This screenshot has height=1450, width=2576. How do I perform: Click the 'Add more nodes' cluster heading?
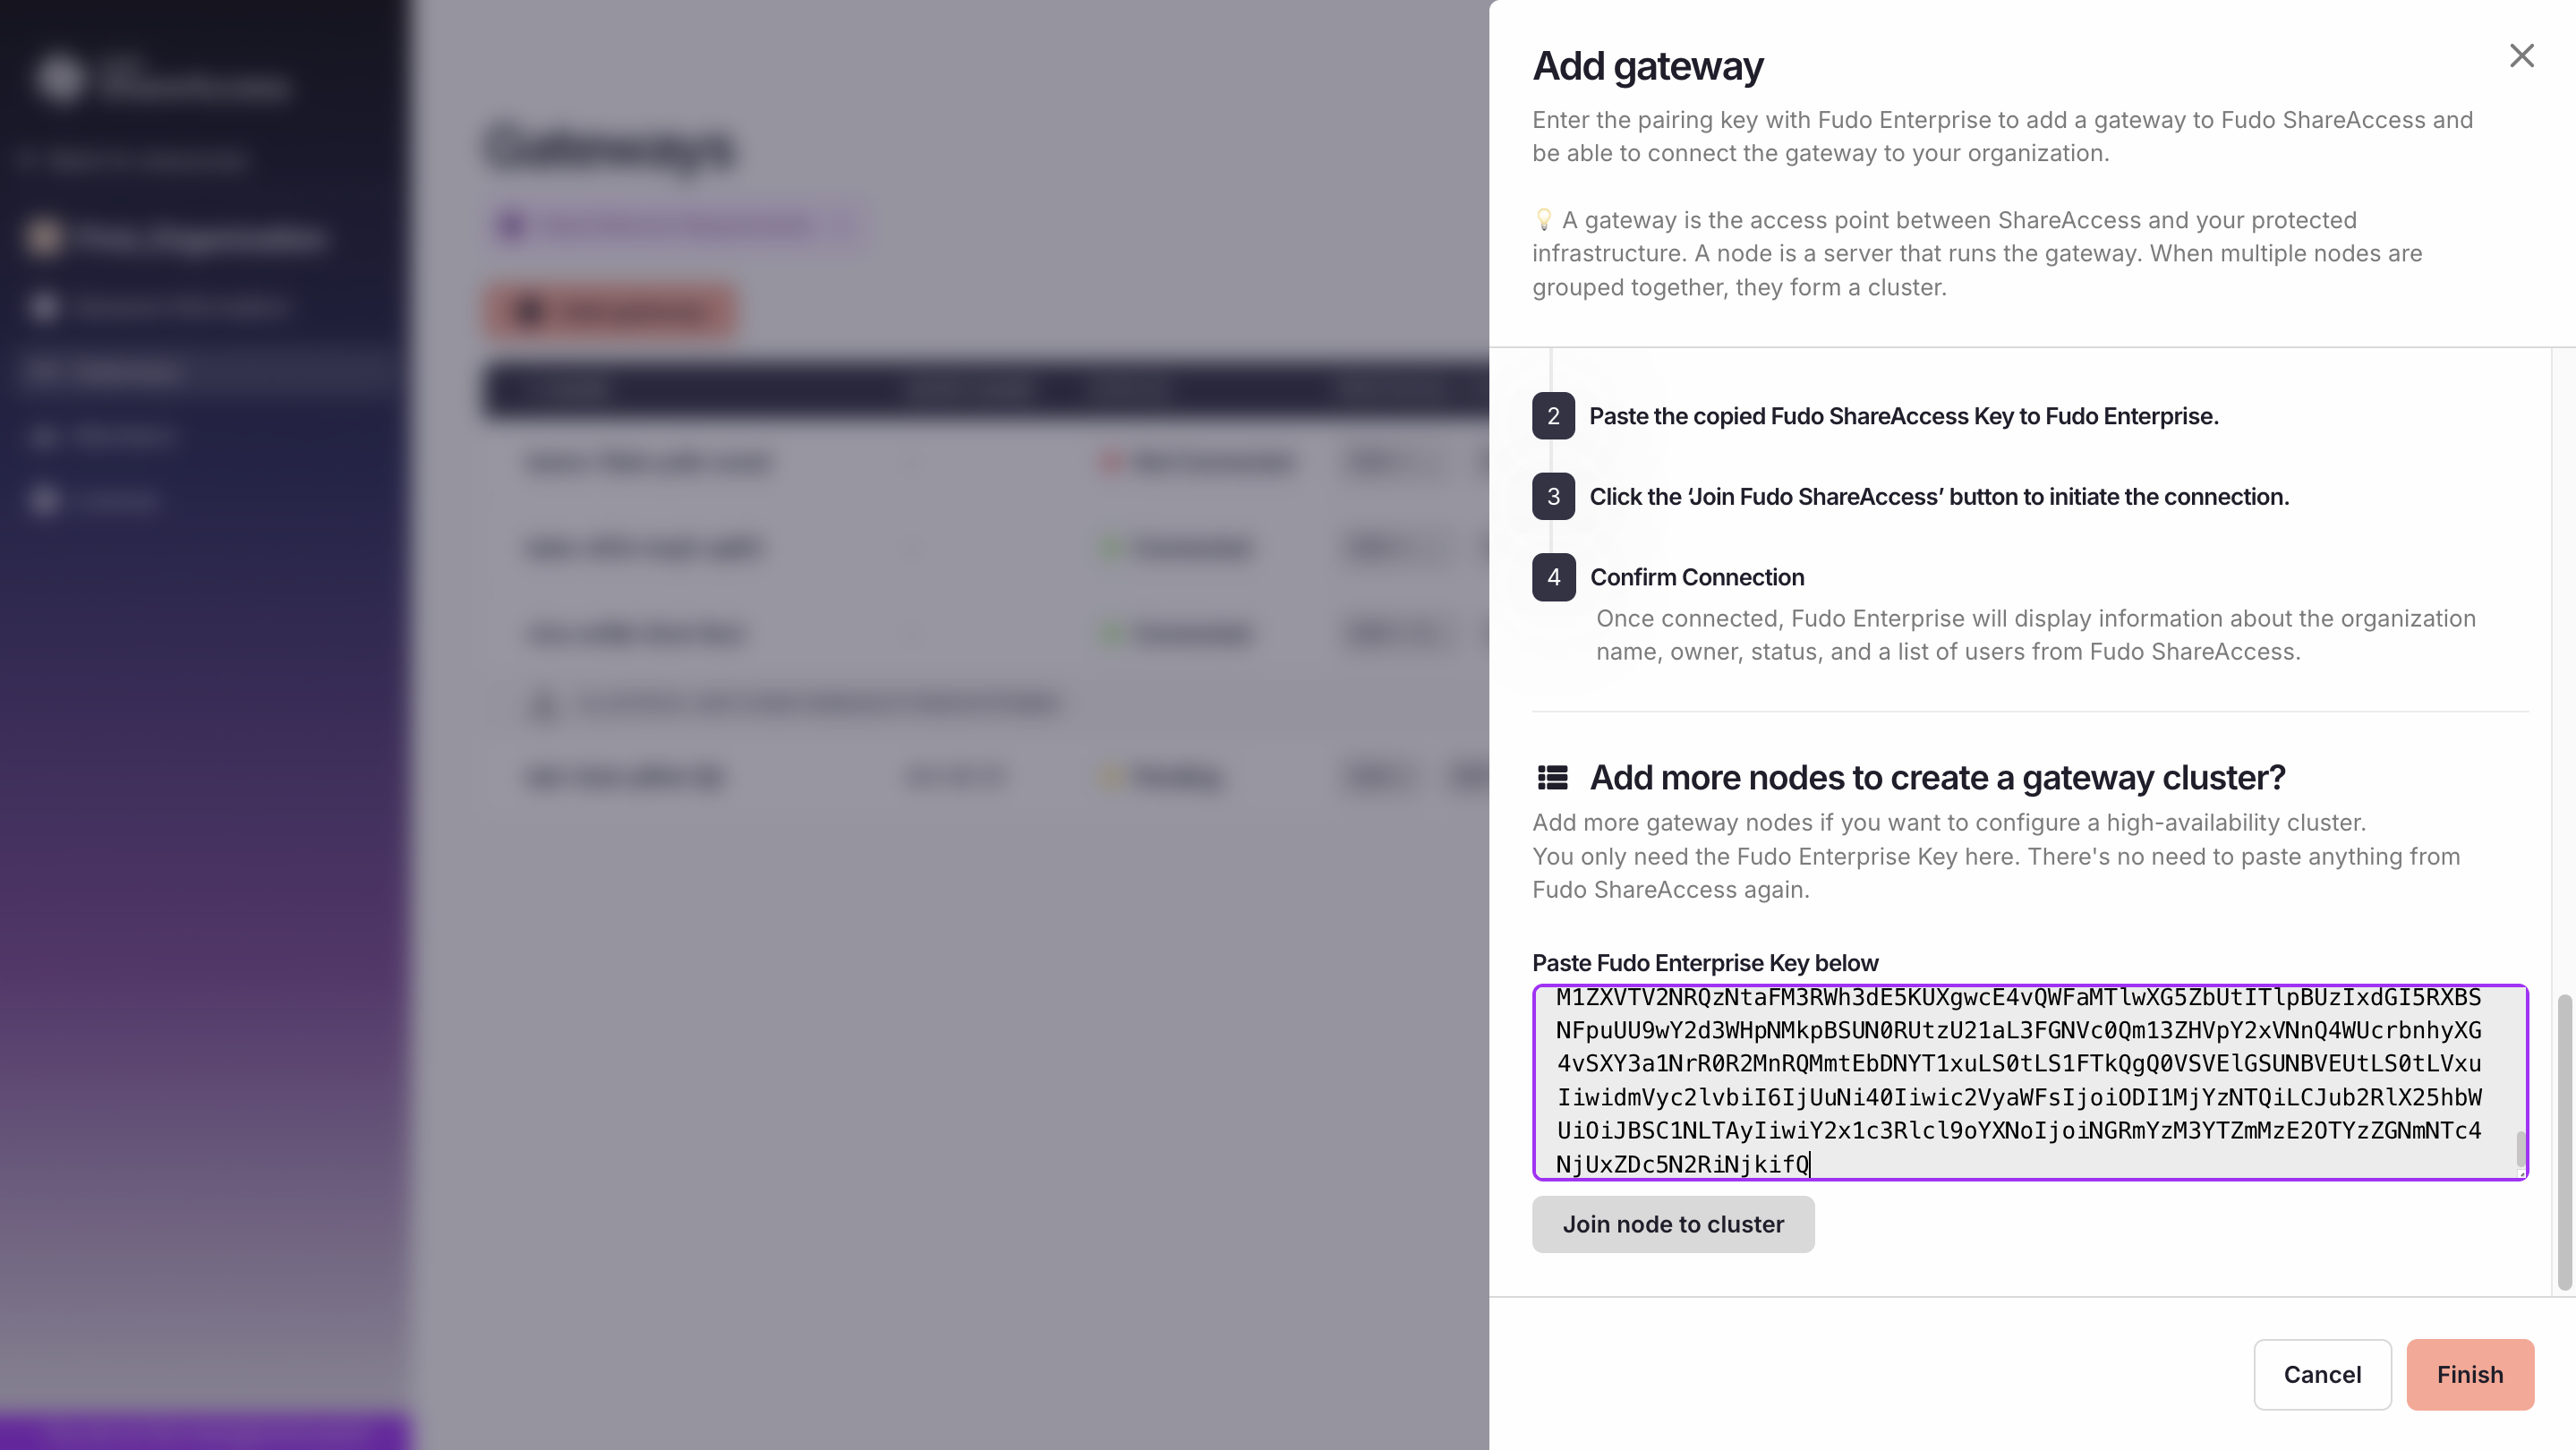1937,777
